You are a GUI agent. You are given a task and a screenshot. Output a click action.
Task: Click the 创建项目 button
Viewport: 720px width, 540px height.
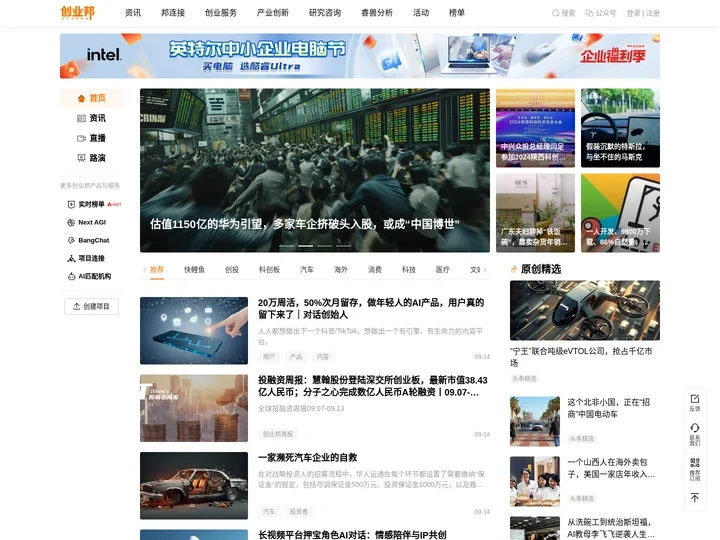coord(91,306)
